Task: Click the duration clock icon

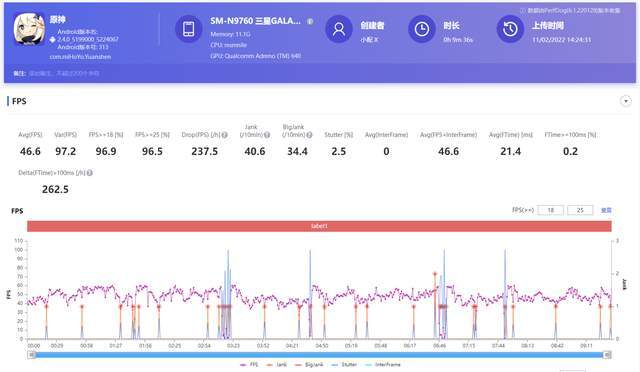Action: tap(422, 29)
